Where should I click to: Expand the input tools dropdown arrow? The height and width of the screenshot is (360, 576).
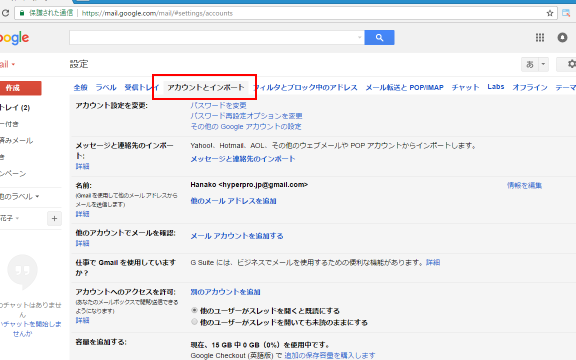click(x=543, y=64)
